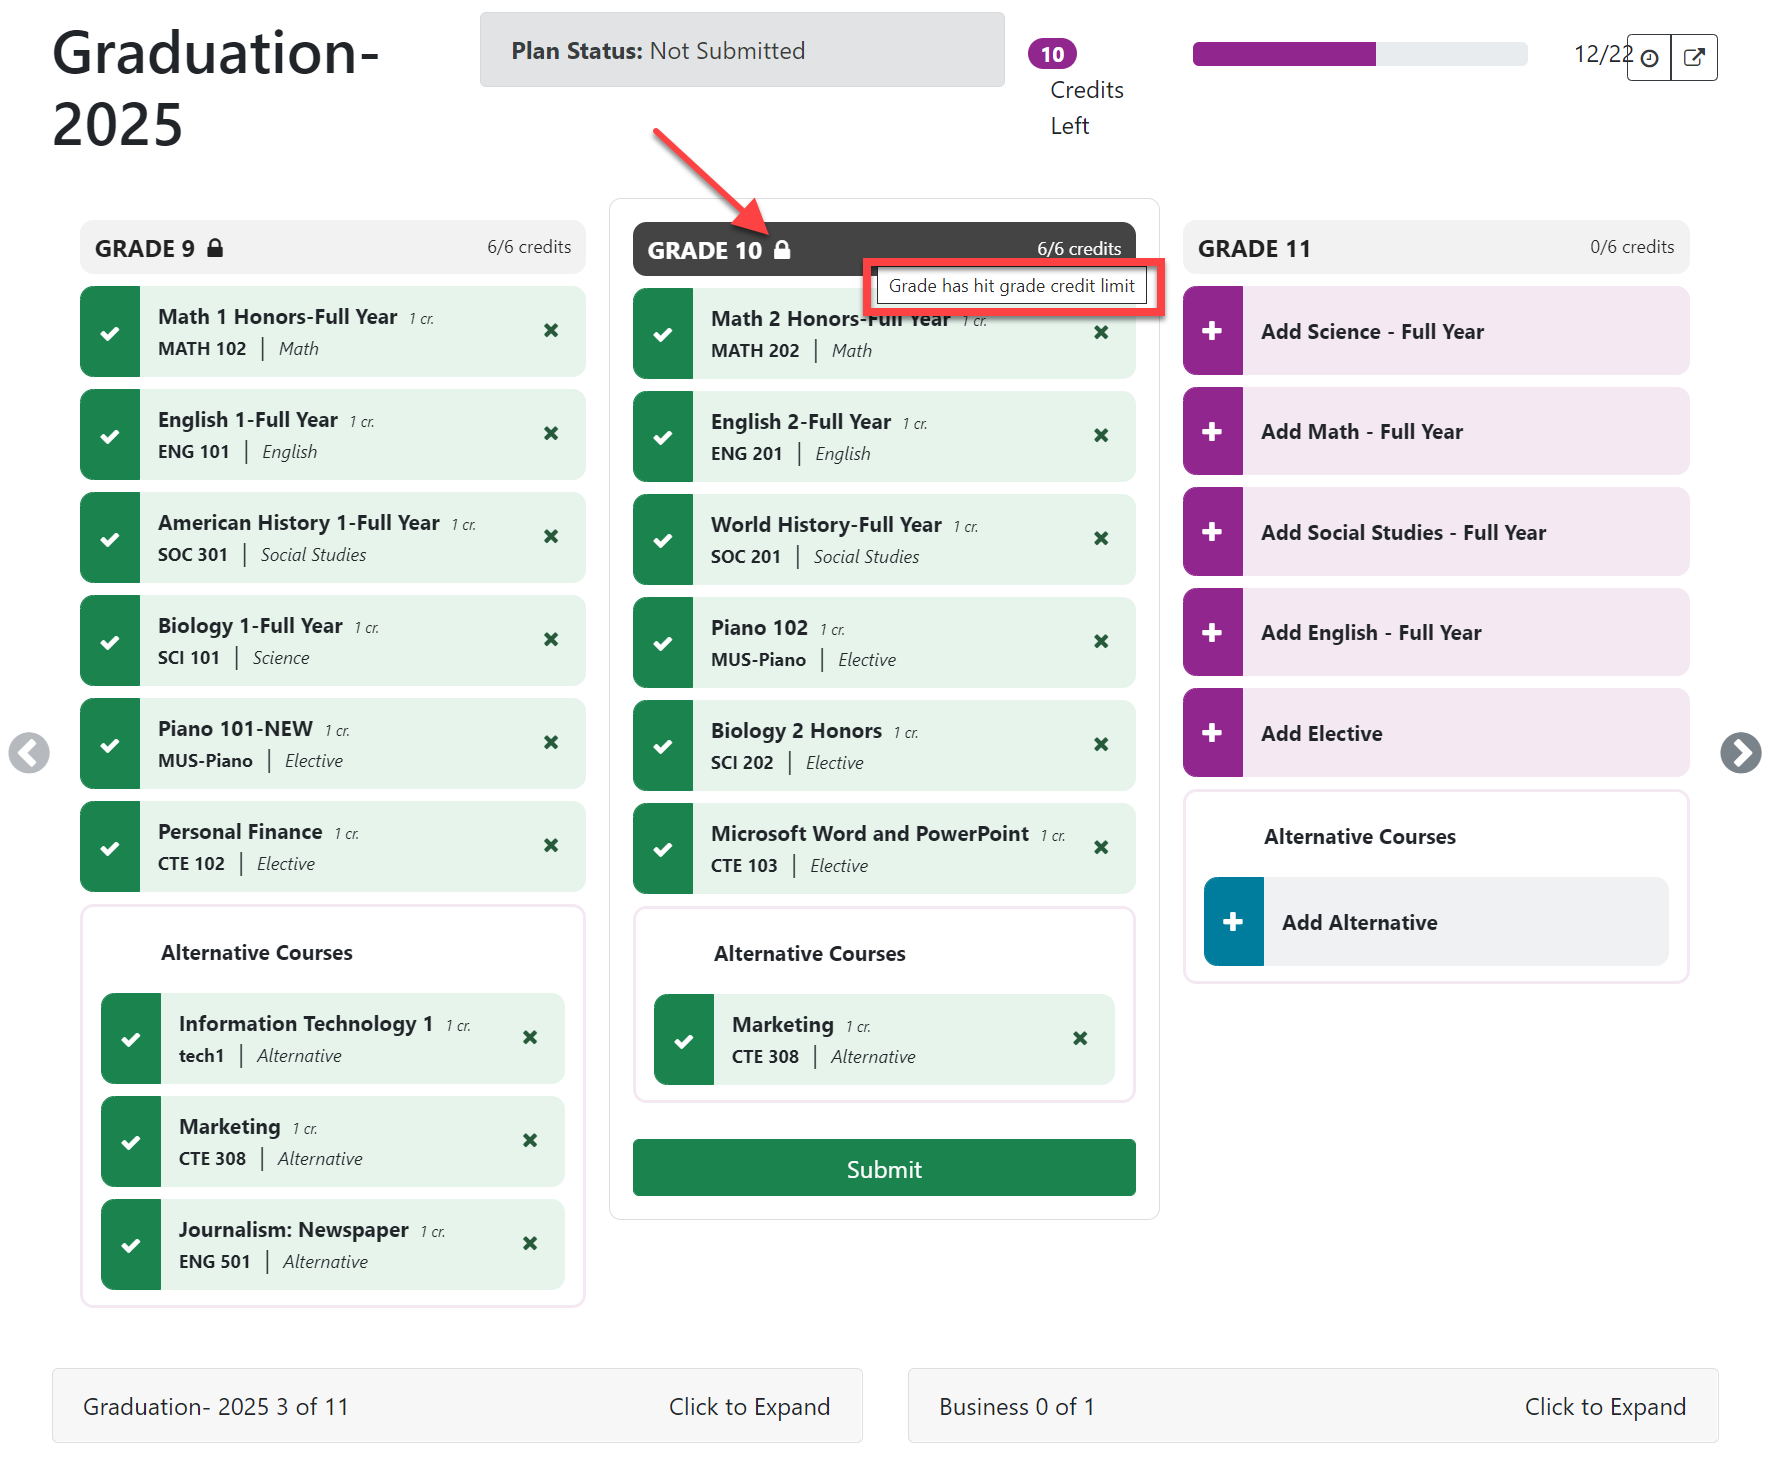1768x1479 pixels.
Task: Toggle checkmark on Math 2 Honors
Action: point(663,334)
